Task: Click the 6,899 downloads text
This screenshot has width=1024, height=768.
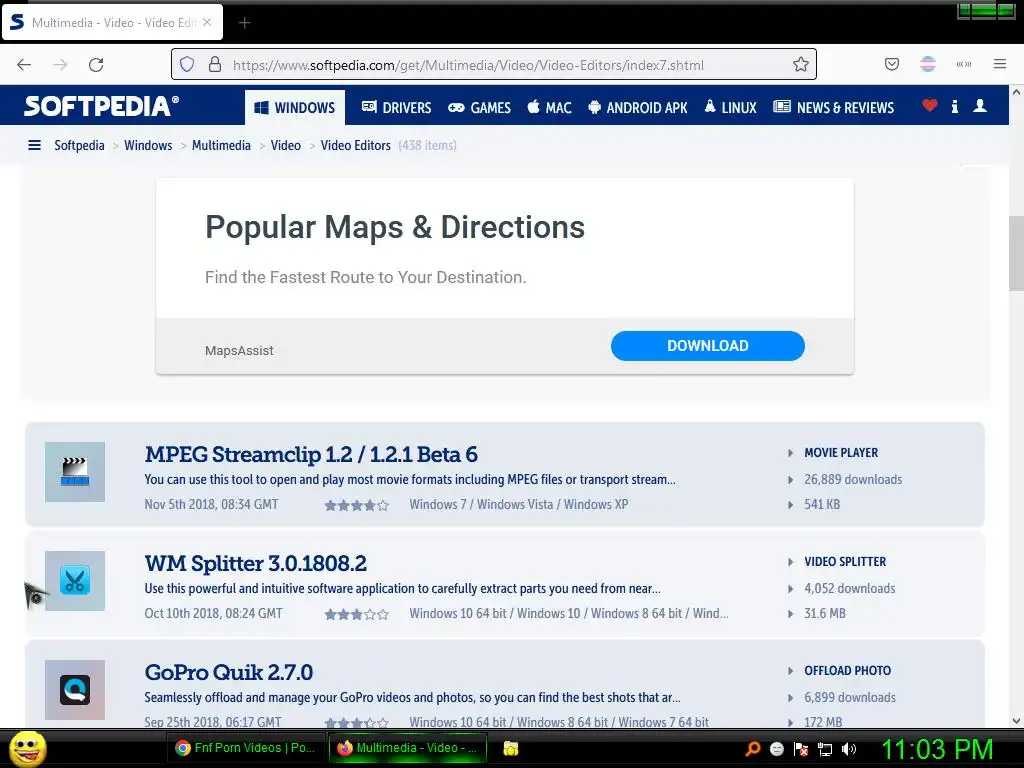Action: pos(850,697)
